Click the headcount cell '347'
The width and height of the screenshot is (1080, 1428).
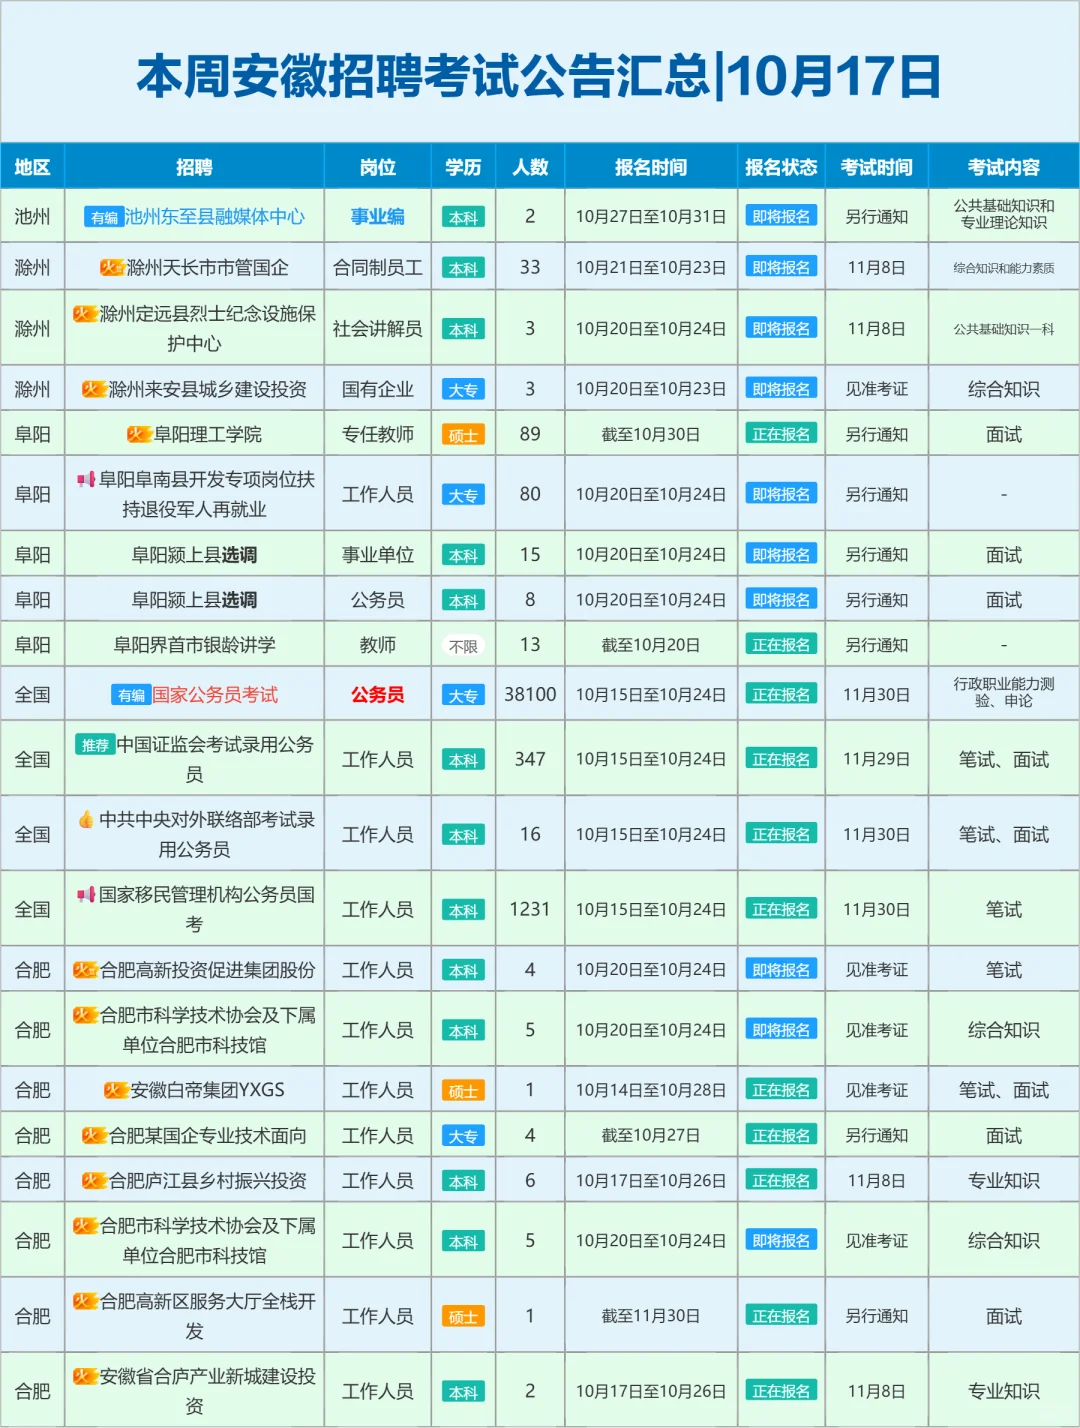point(530,759)
